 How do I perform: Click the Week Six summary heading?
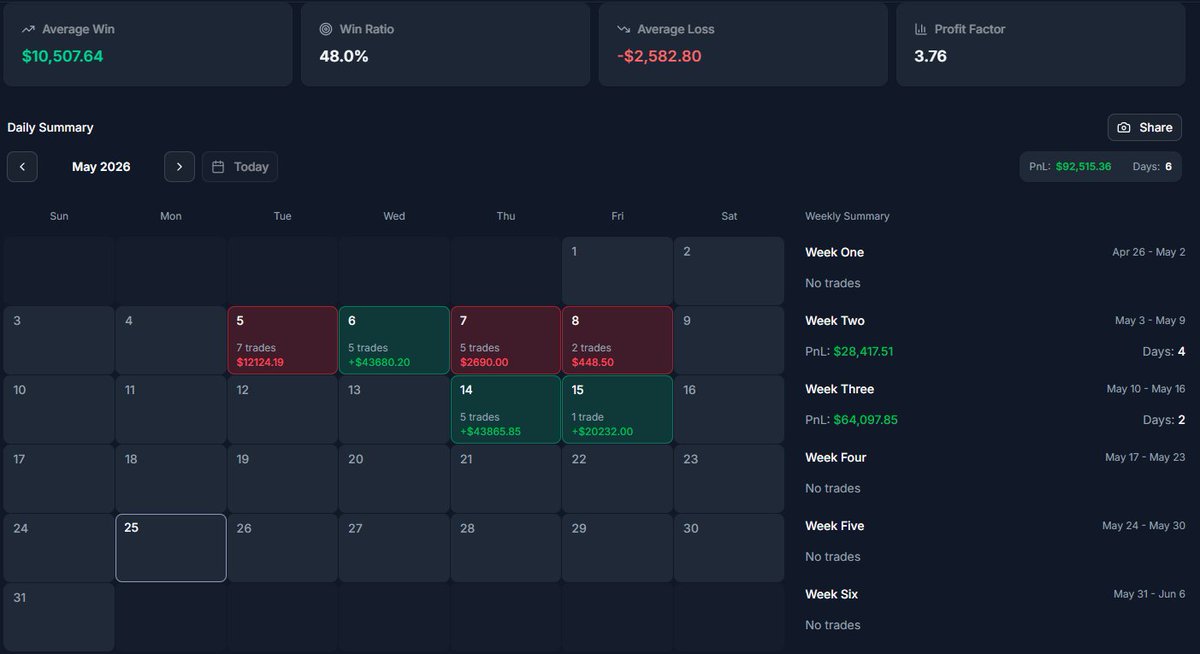pos(832,594)
